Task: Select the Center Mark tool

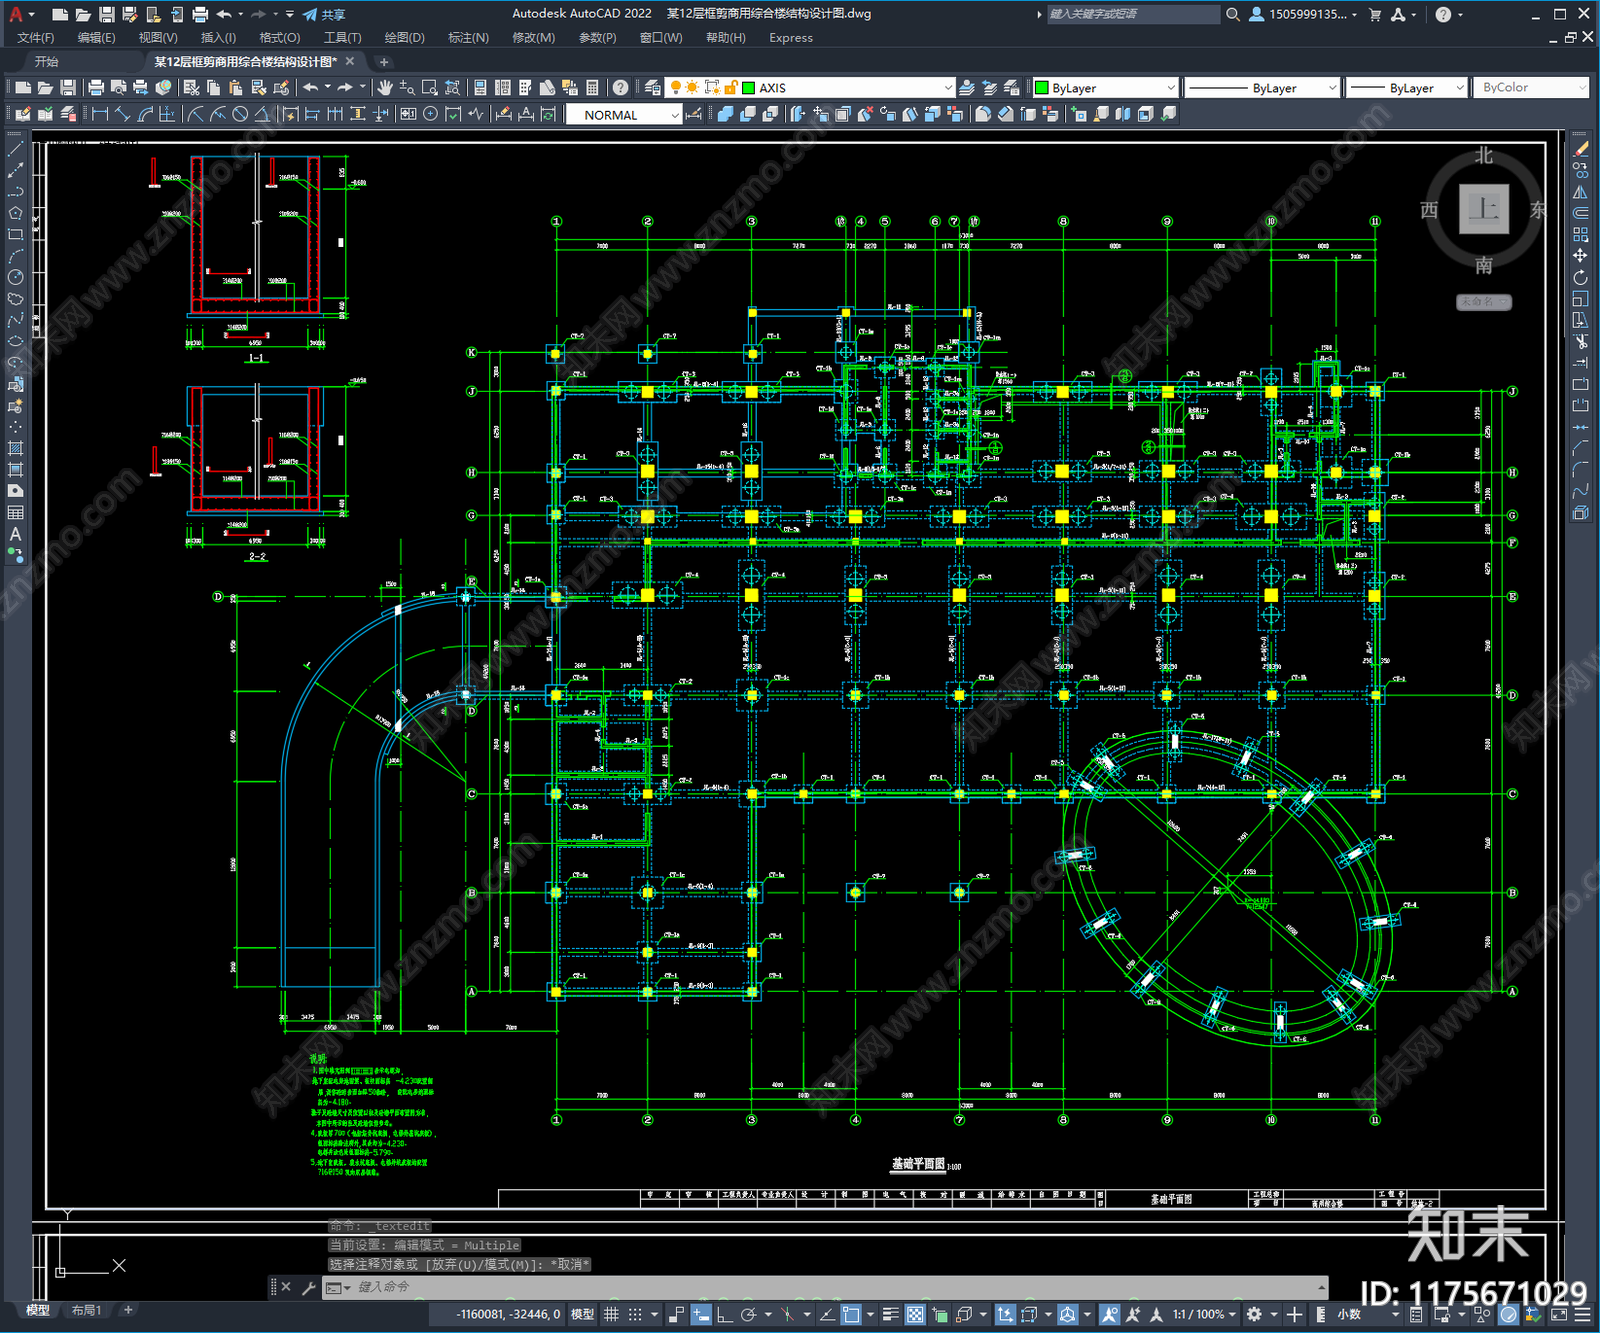Action: [430, 114]
